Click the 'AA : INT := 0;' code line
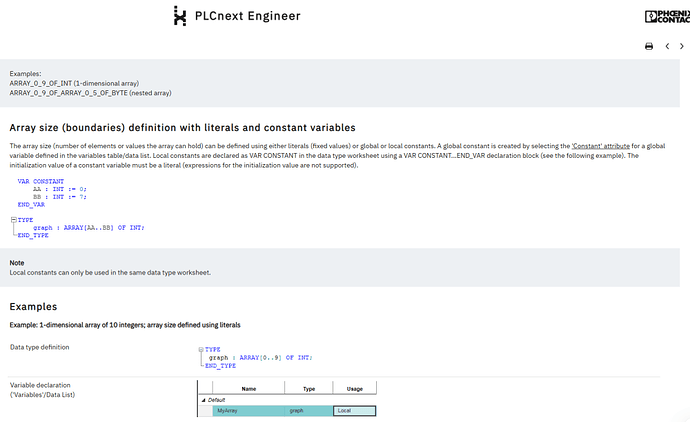The width and height of the screenshot is (690, 422). [59, 189]
